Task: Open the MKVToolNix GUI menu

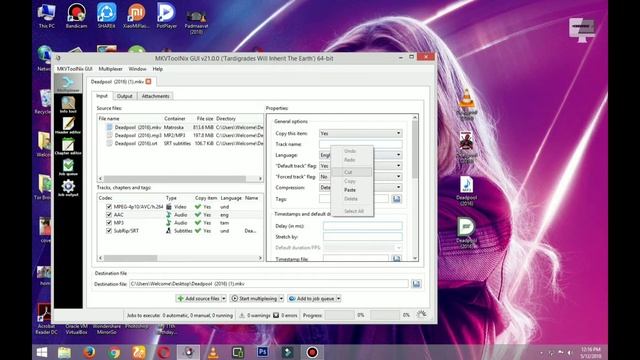Action: point(74,69)
